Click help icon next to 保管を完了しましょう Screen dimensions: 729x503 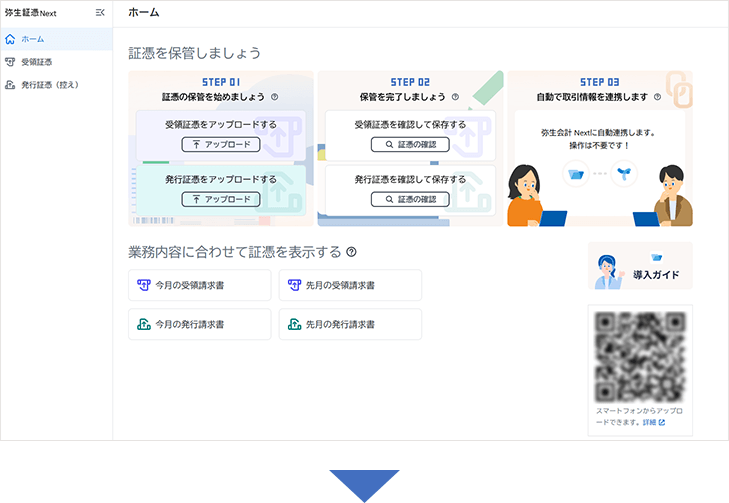click(x=455, y=97)
